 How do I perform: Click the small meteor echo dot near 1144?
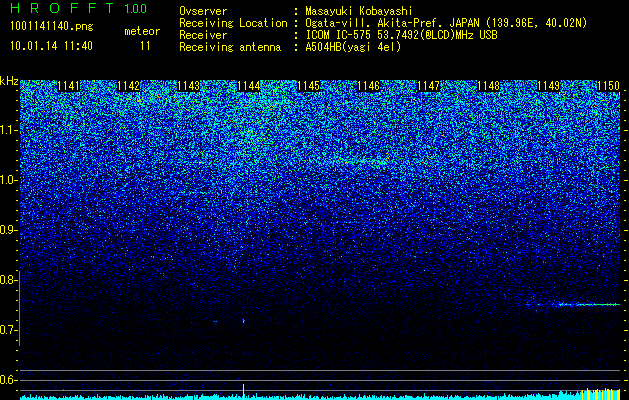(x=243, y=321)
